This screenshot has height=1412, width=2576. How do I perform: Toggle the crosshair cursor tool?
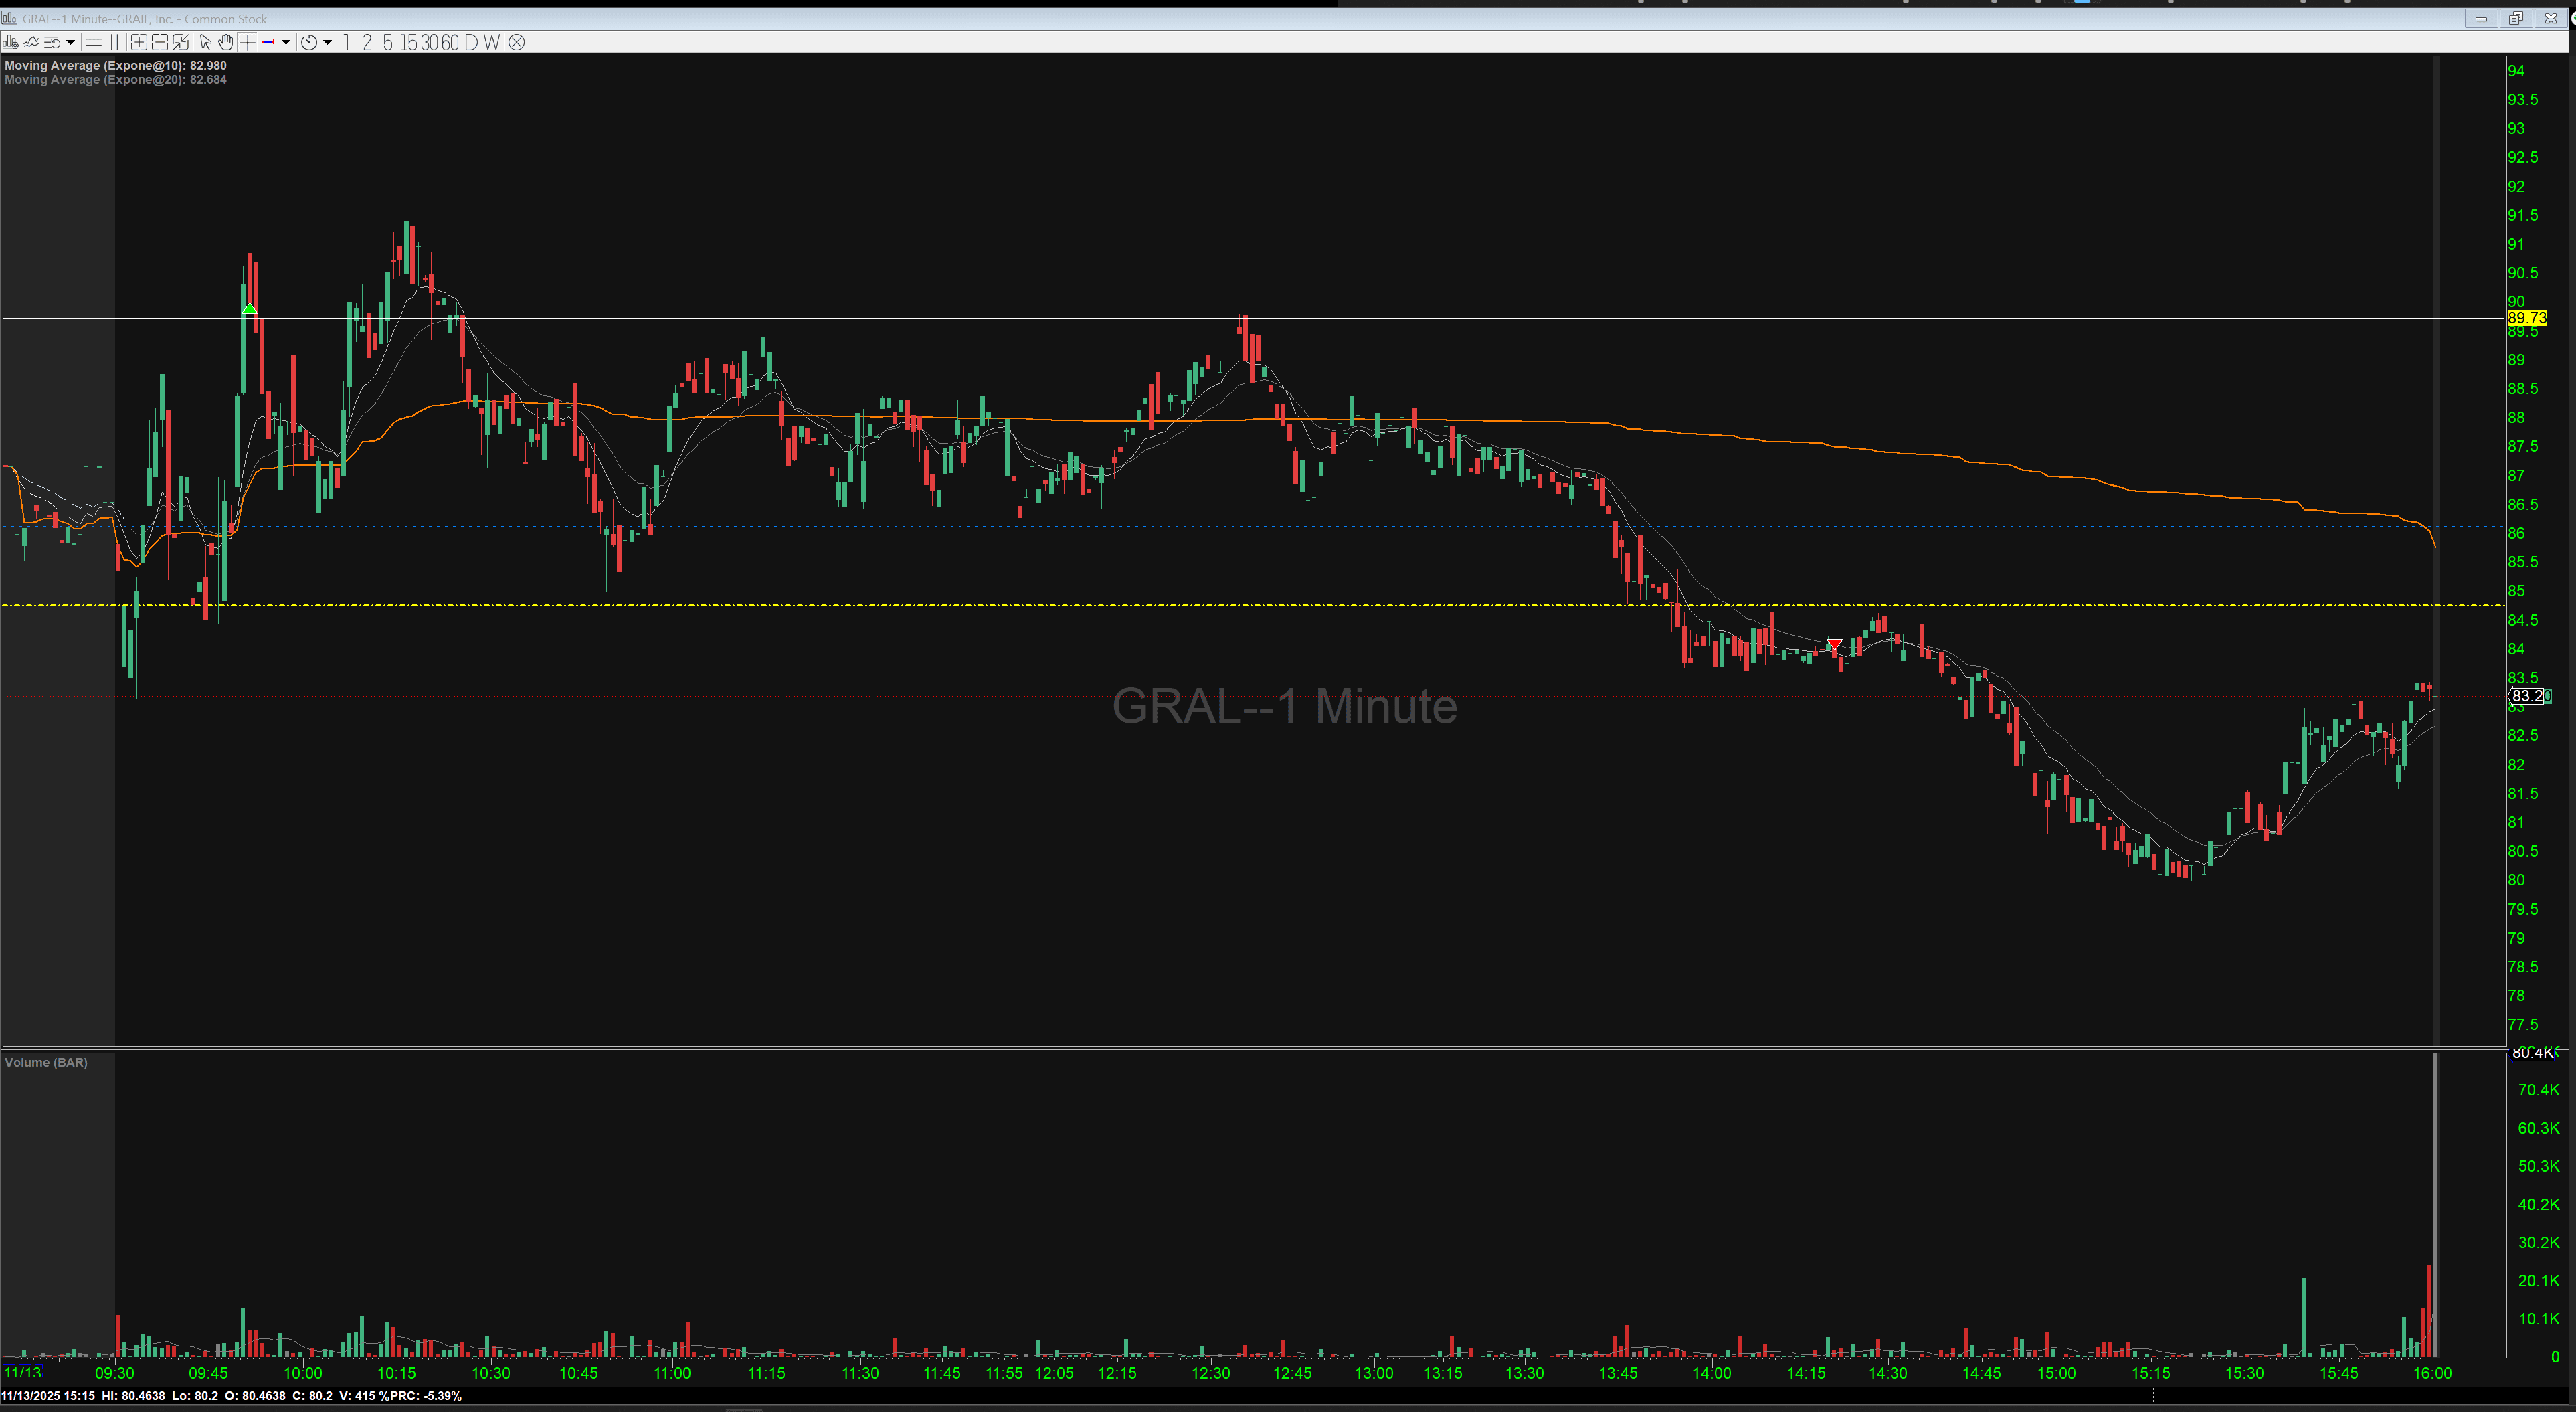[247, 42]
